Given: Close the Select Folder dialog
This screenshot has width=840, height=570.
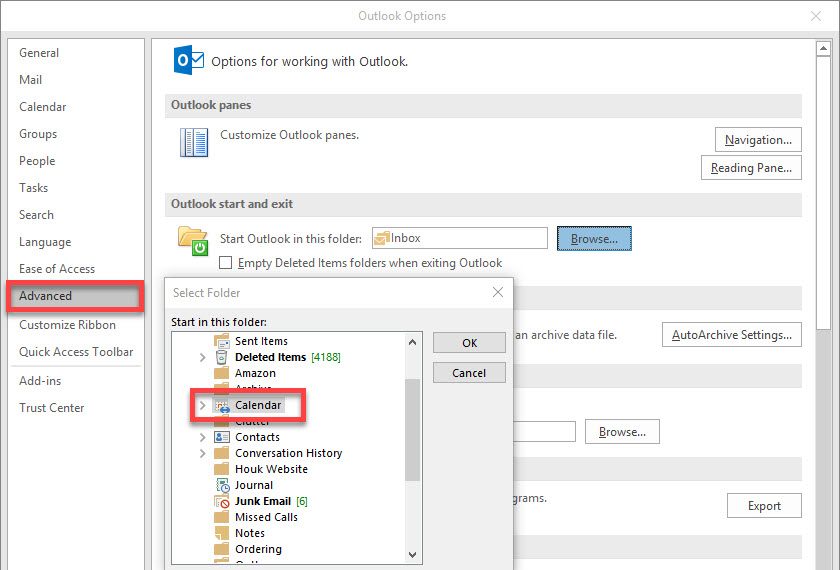Looking at the screenshot, I should coord(498,292).
